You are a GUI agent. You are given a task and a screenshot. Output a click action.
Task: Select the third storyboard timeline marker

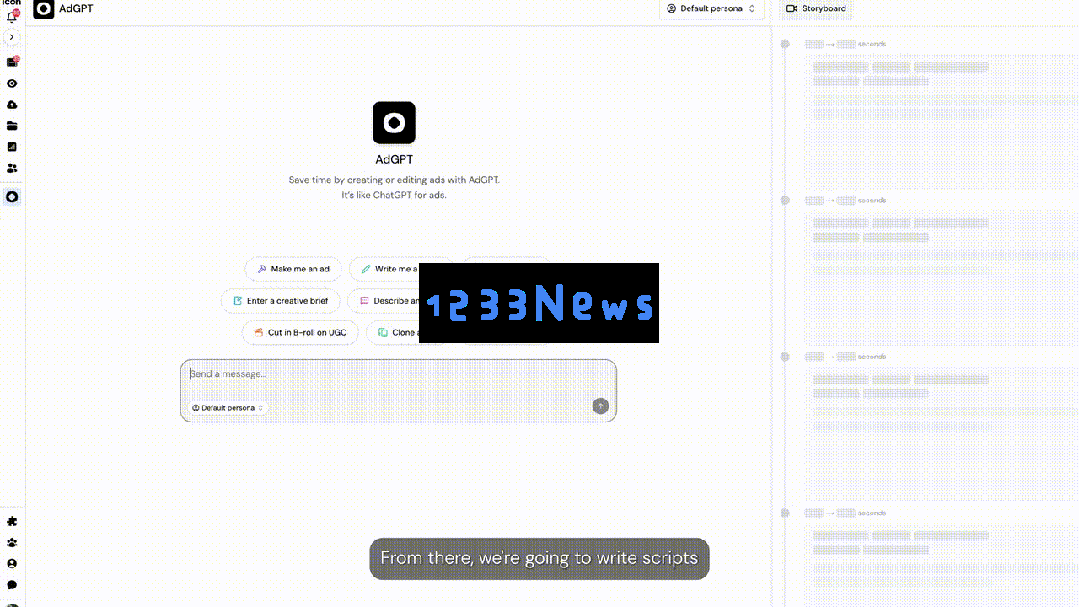[785, 356]
